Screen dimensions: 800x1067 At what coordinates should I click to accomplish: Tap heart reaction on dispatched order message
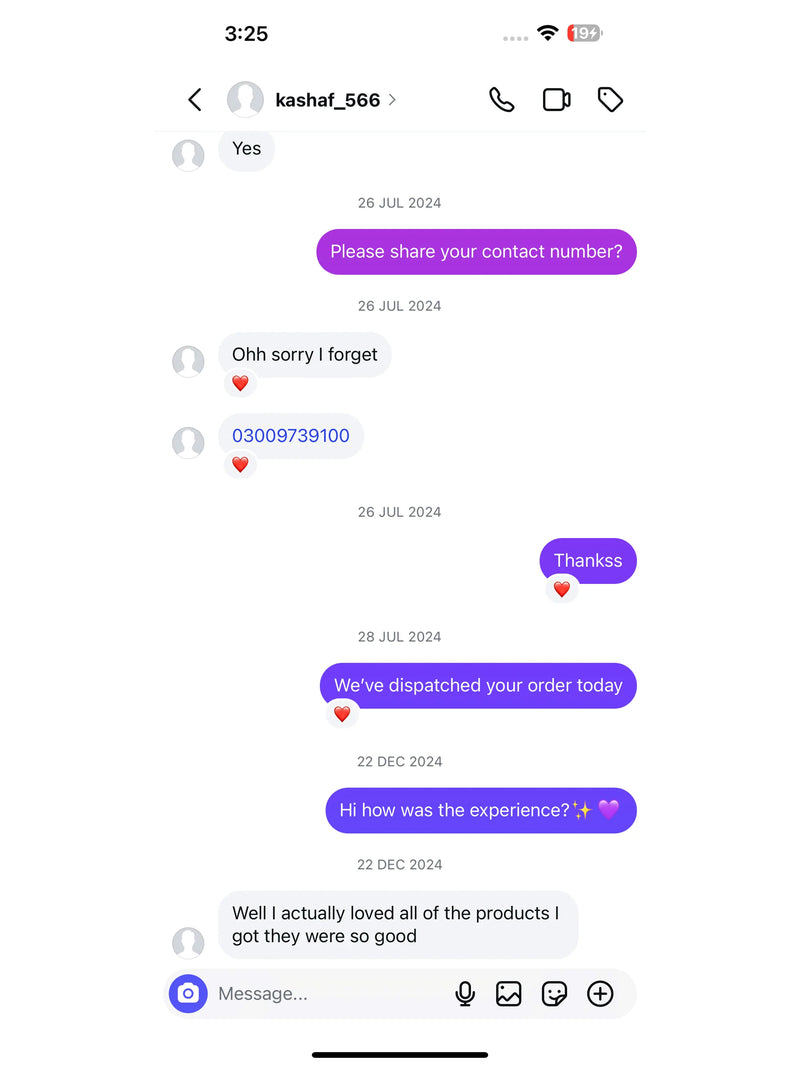click(342, 714)
